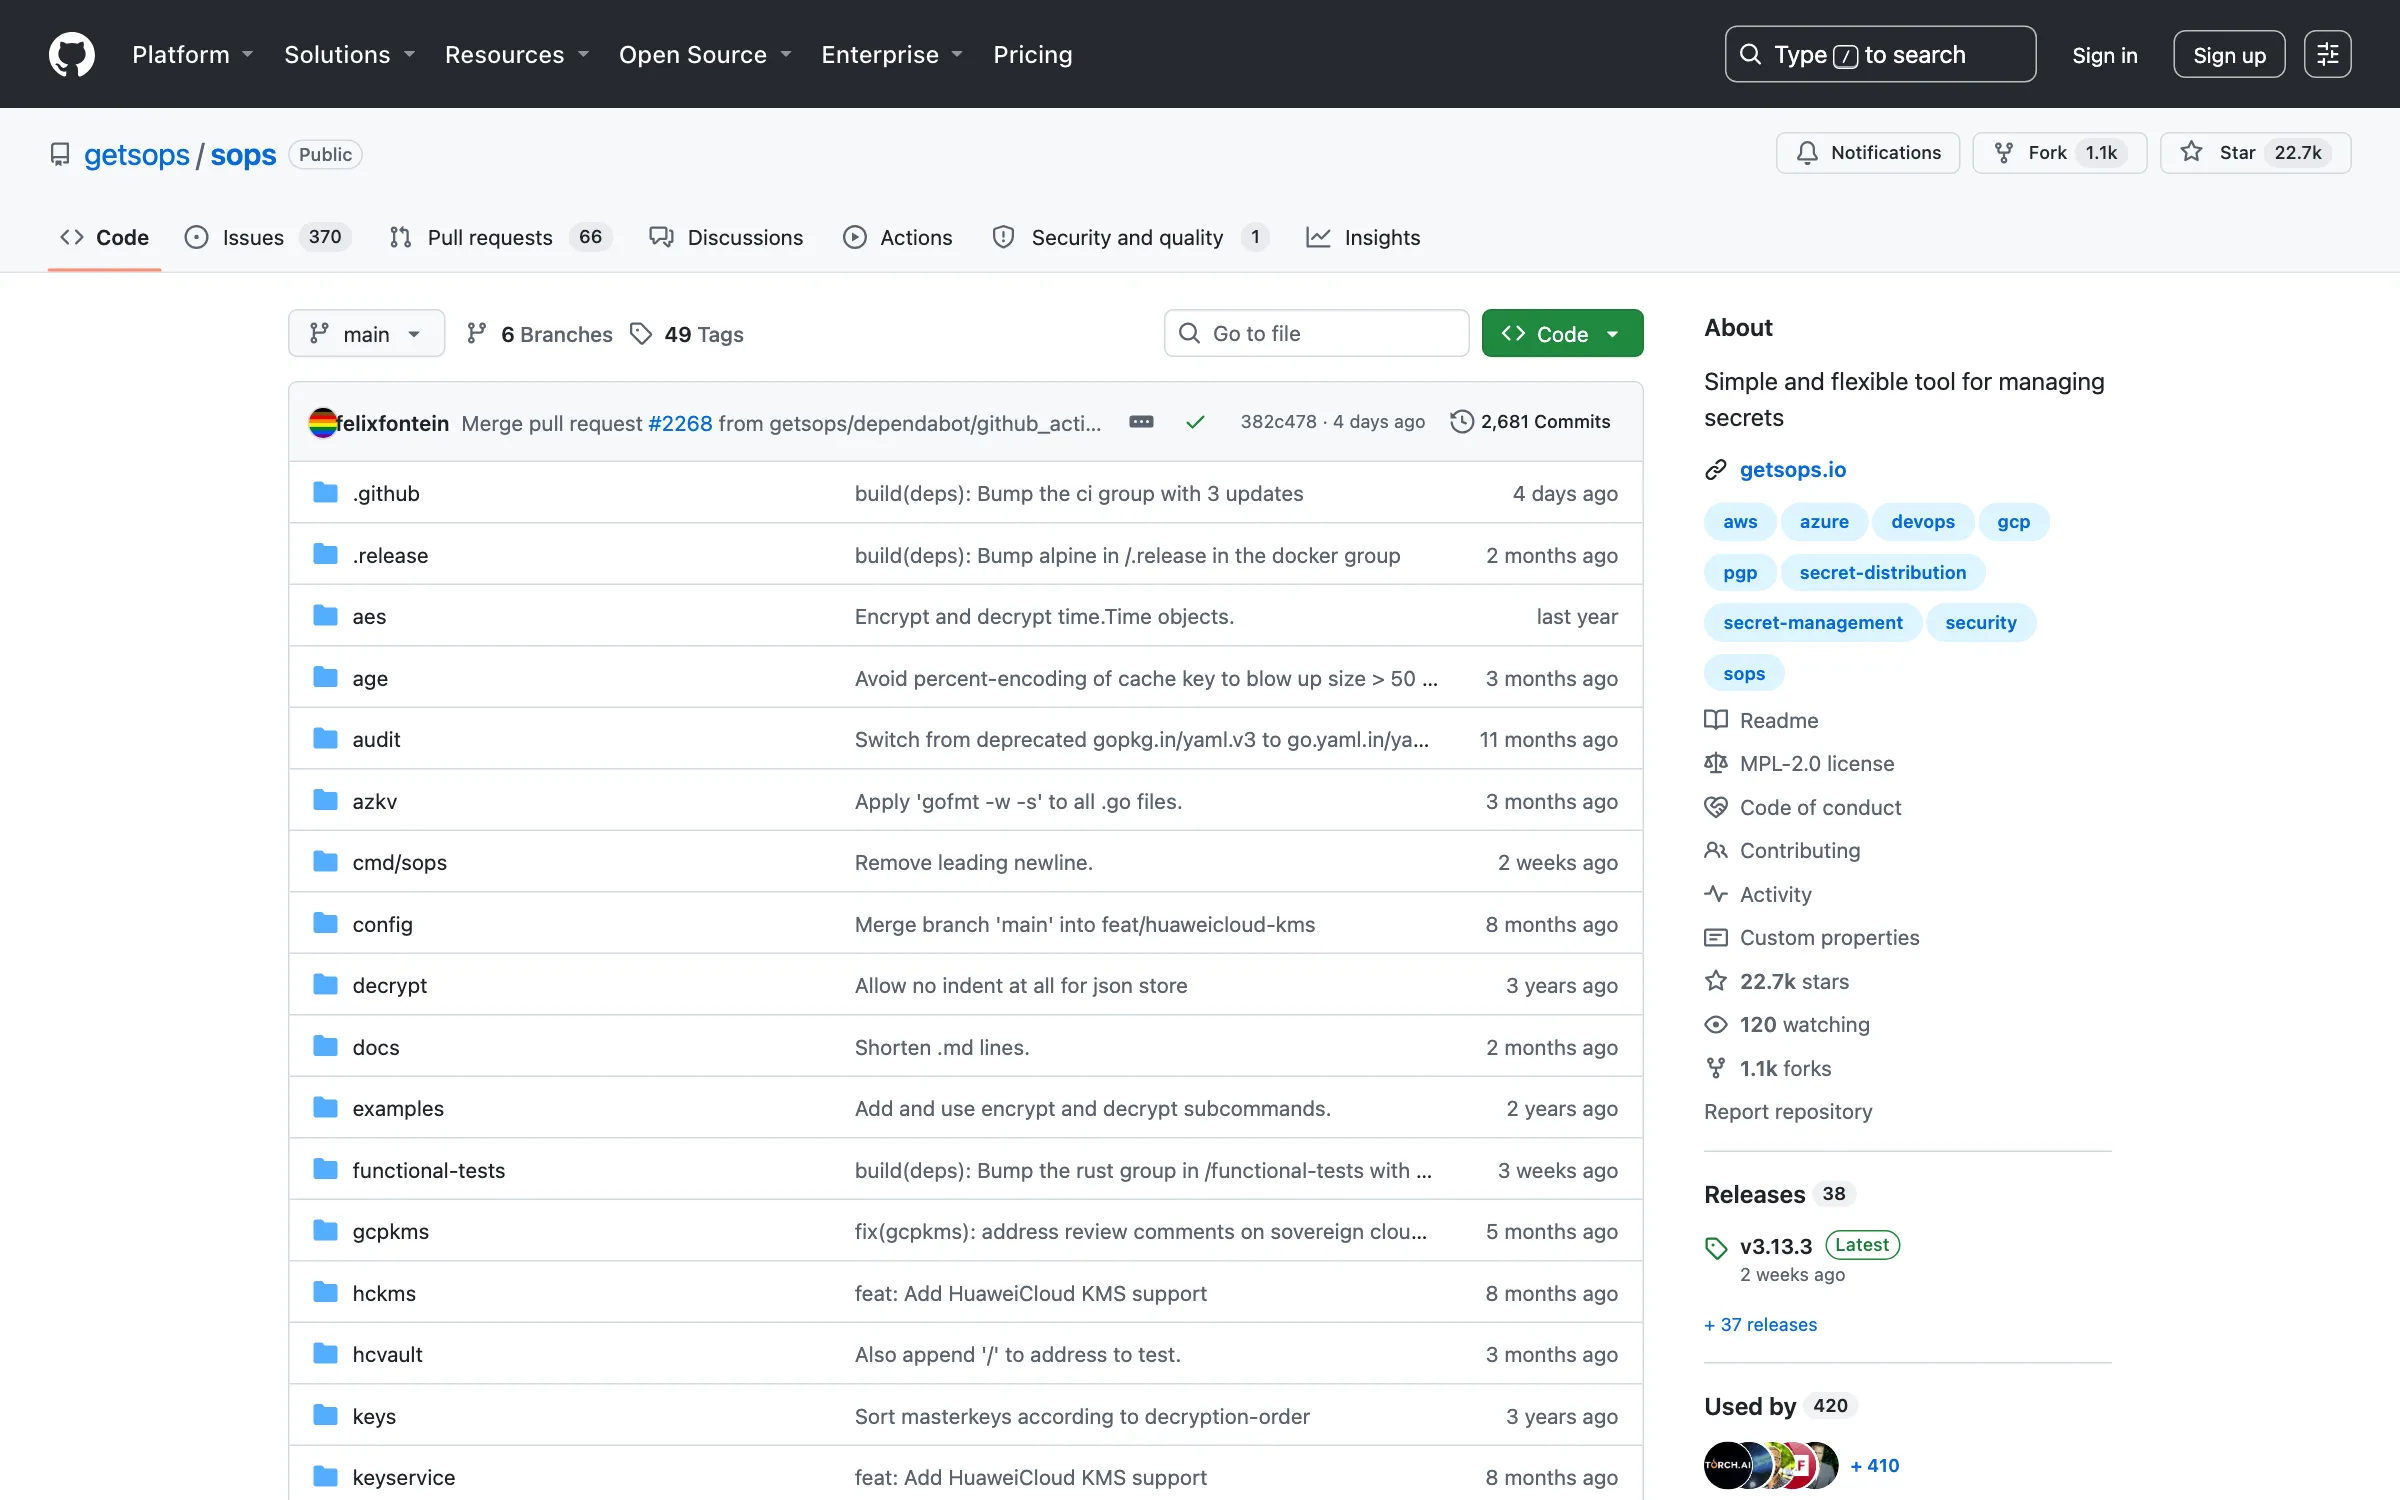Click the GitHub logo icon
The height and width of the screenshot is (1500, 2400).
pos(72,54)
